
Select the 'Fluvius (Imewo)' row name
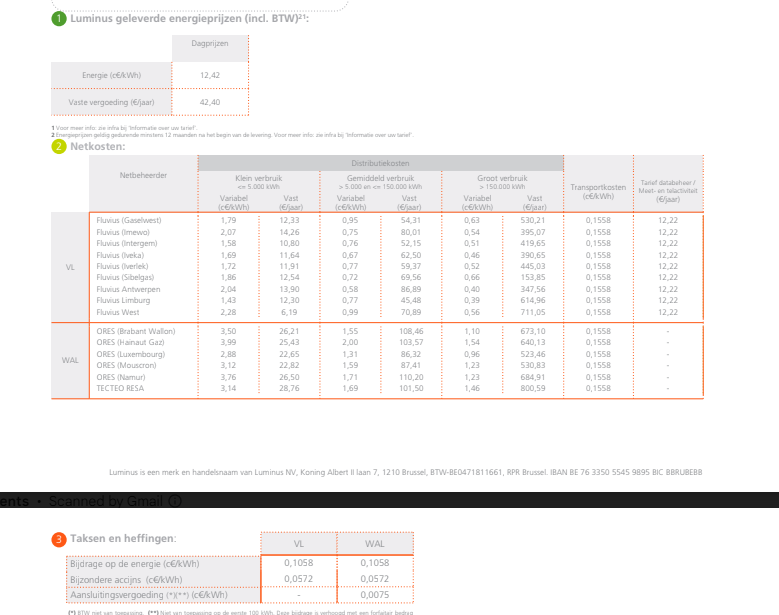tap(123, 232)
